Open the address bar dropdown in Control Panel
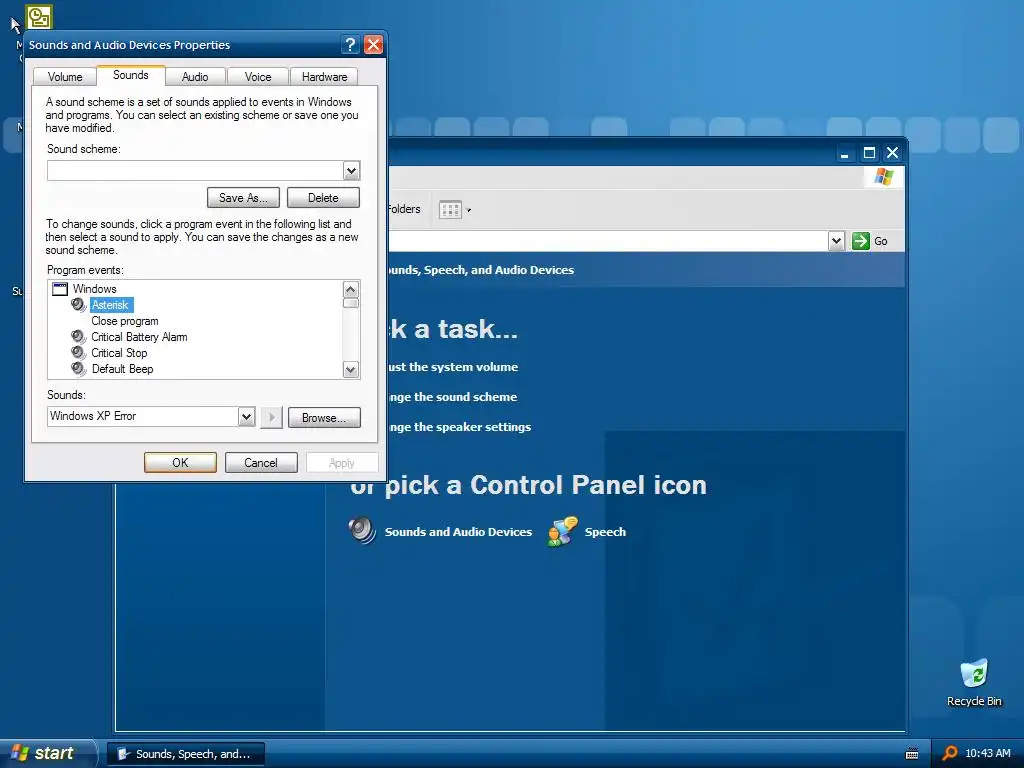1024x768 pixels. [837, 241]
